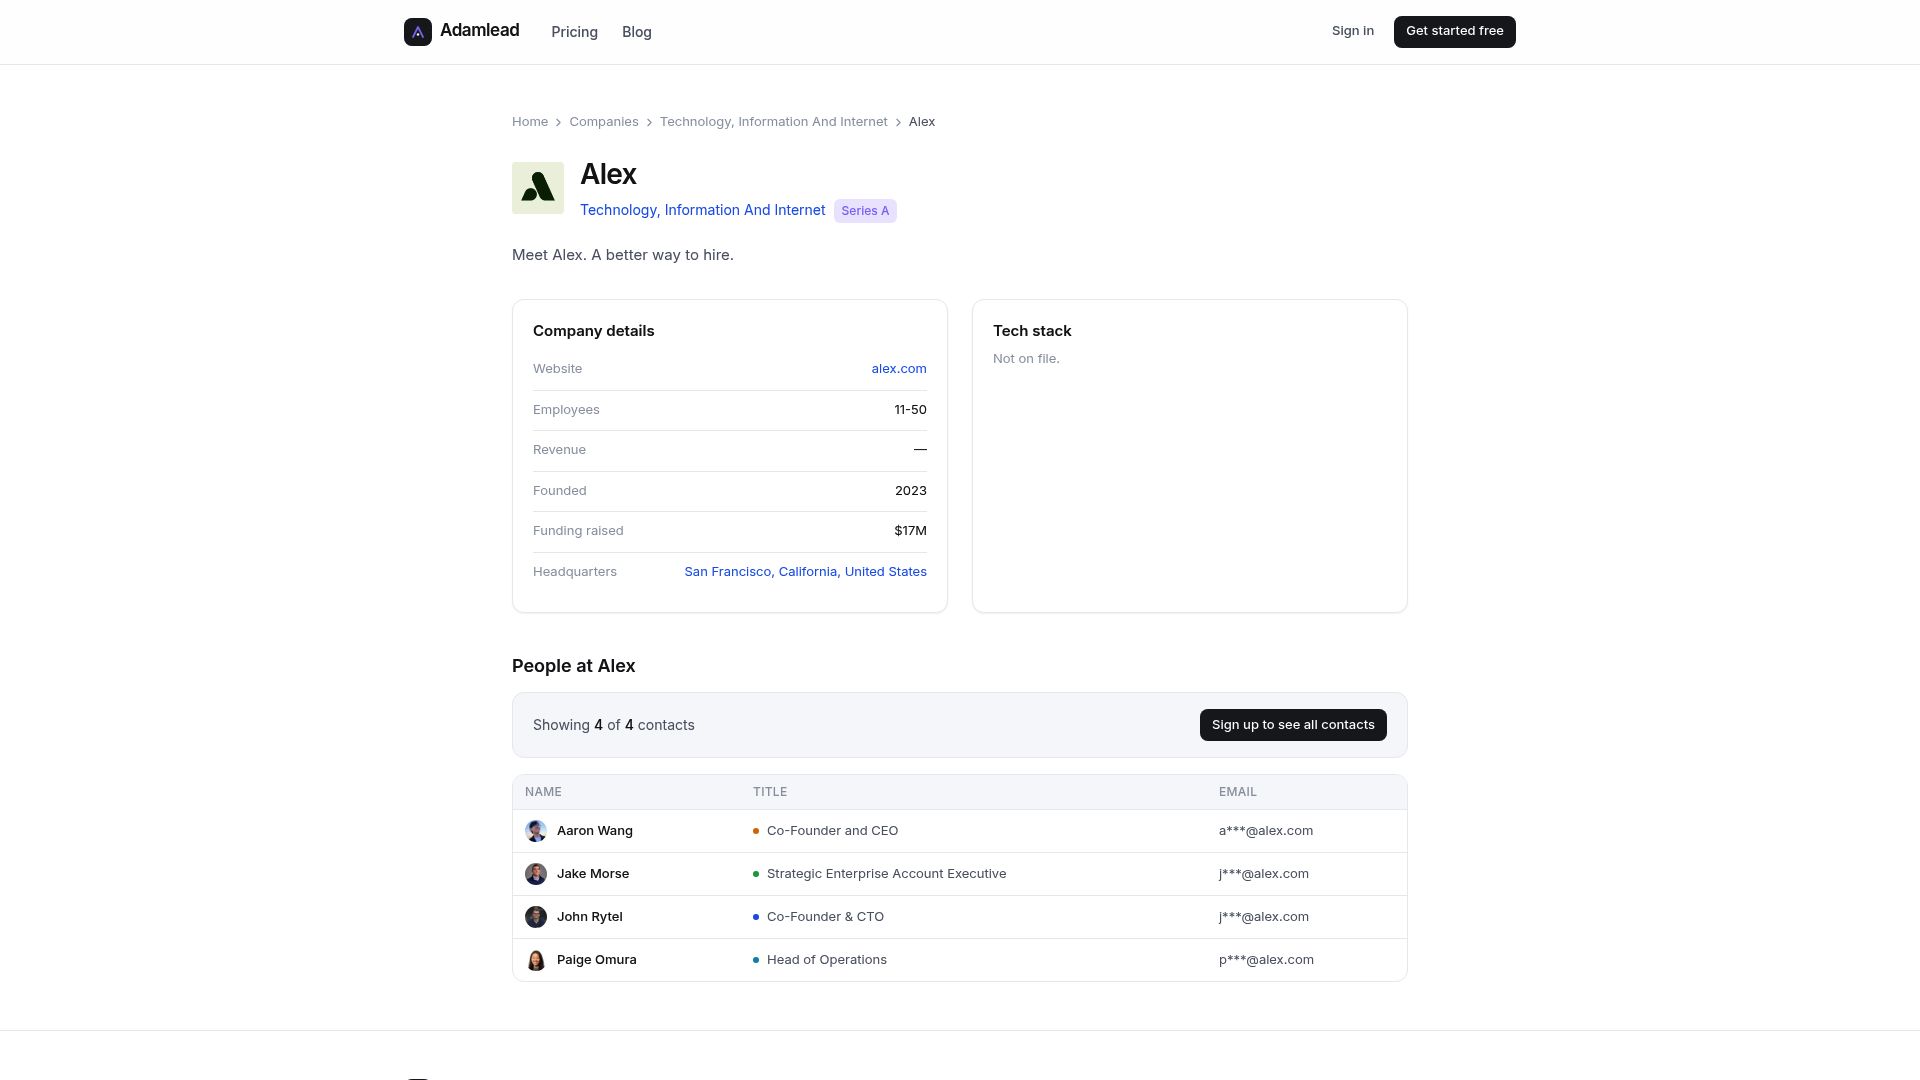Click the p***@alex.com email
This screenshot has height=1080, width=1920.
click(x=1266, y=960)
